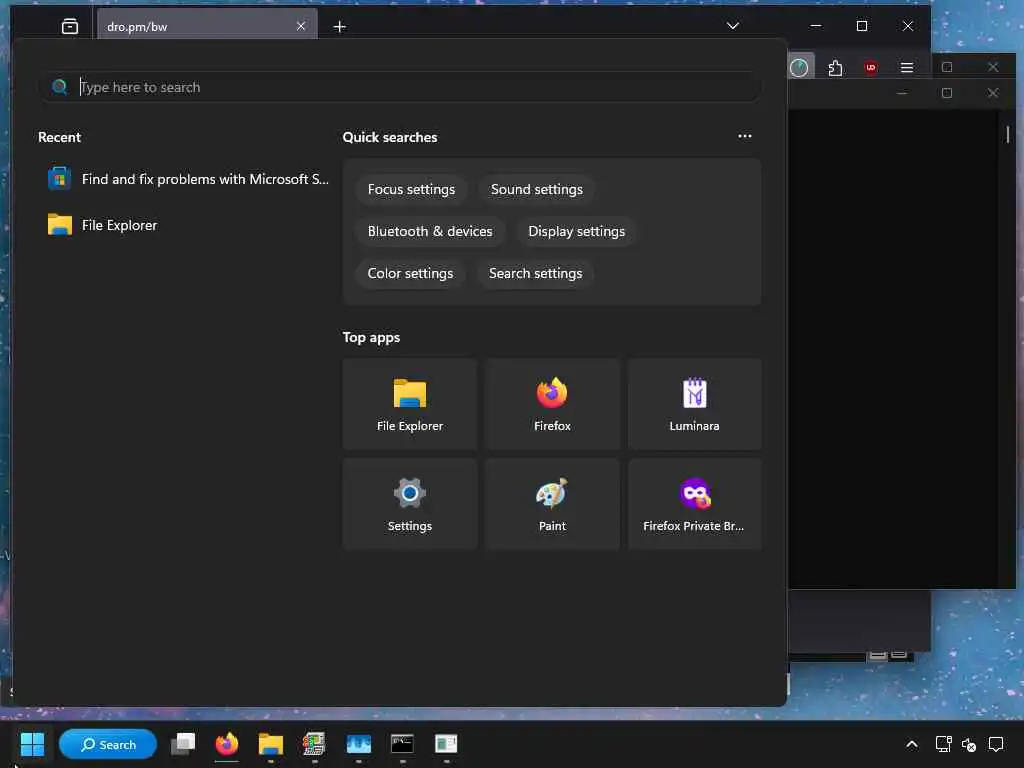Open Firefox View icon left of tabs
The height and width of the screenshot is (768, 1024).
coord(70,27)
